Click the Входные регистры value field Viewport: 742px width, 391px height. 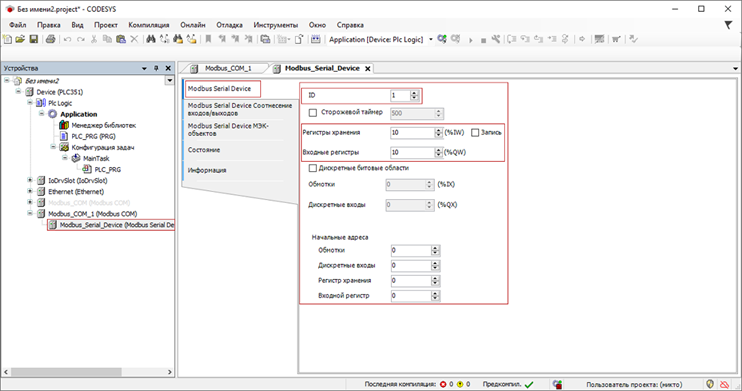coord(412,152)
